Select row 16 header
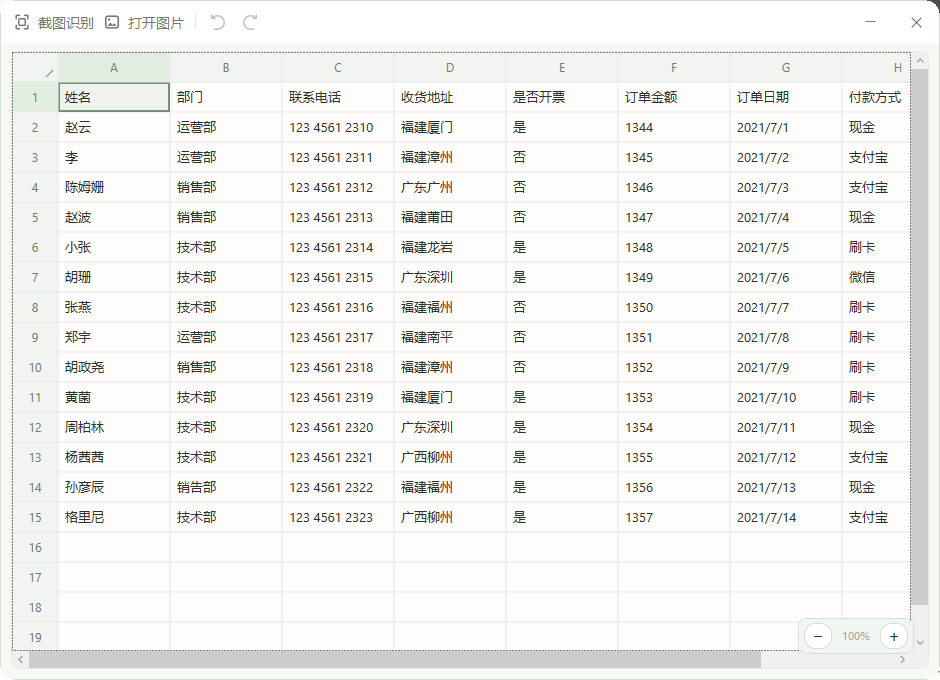 pyautogui.click(x=35, y=547)
